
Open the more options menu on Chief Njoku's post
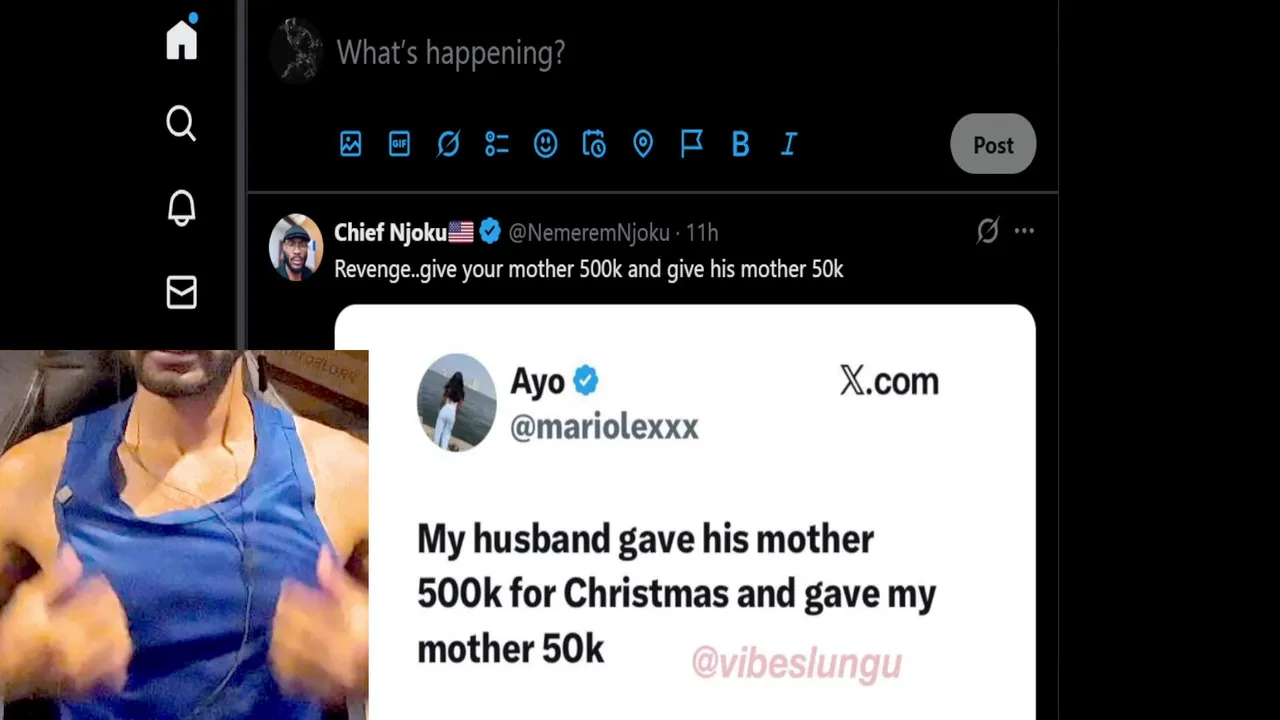pyautogui.click(x=1024, y=231)
